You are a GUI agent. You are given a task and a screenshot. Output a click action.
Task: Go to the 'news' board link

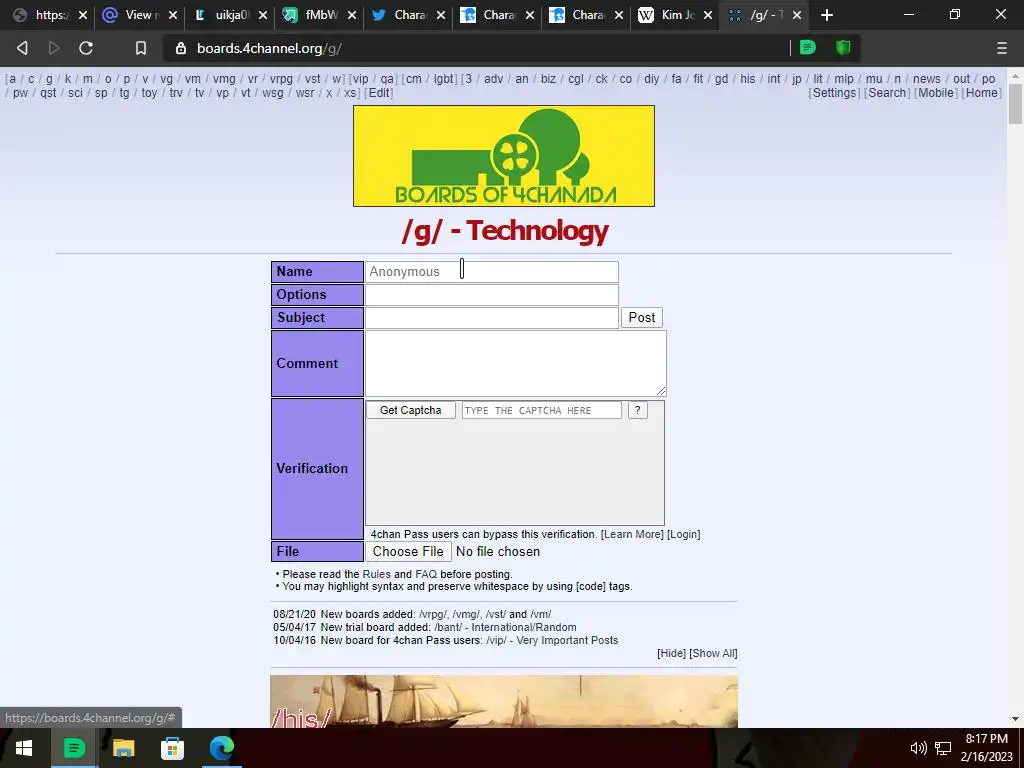(927, 79)
